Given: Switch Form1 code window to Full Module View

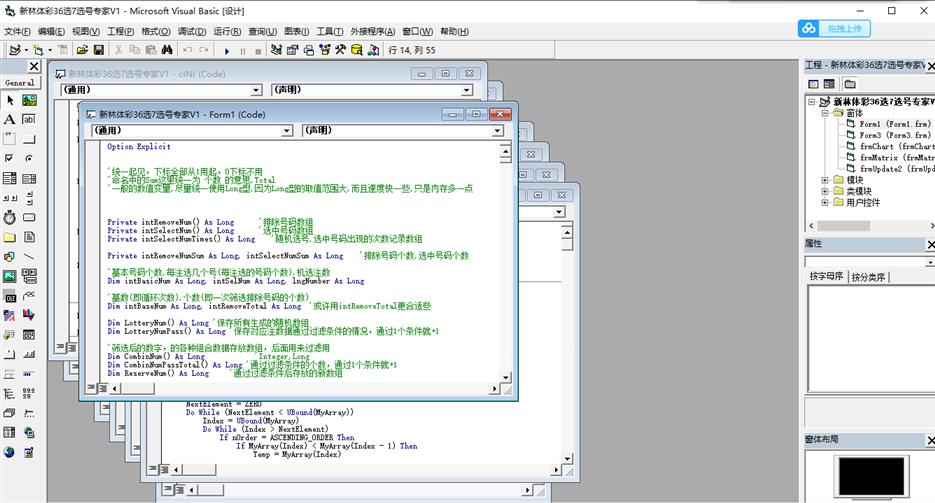Looking at the screenshot, I should point(103,389).
